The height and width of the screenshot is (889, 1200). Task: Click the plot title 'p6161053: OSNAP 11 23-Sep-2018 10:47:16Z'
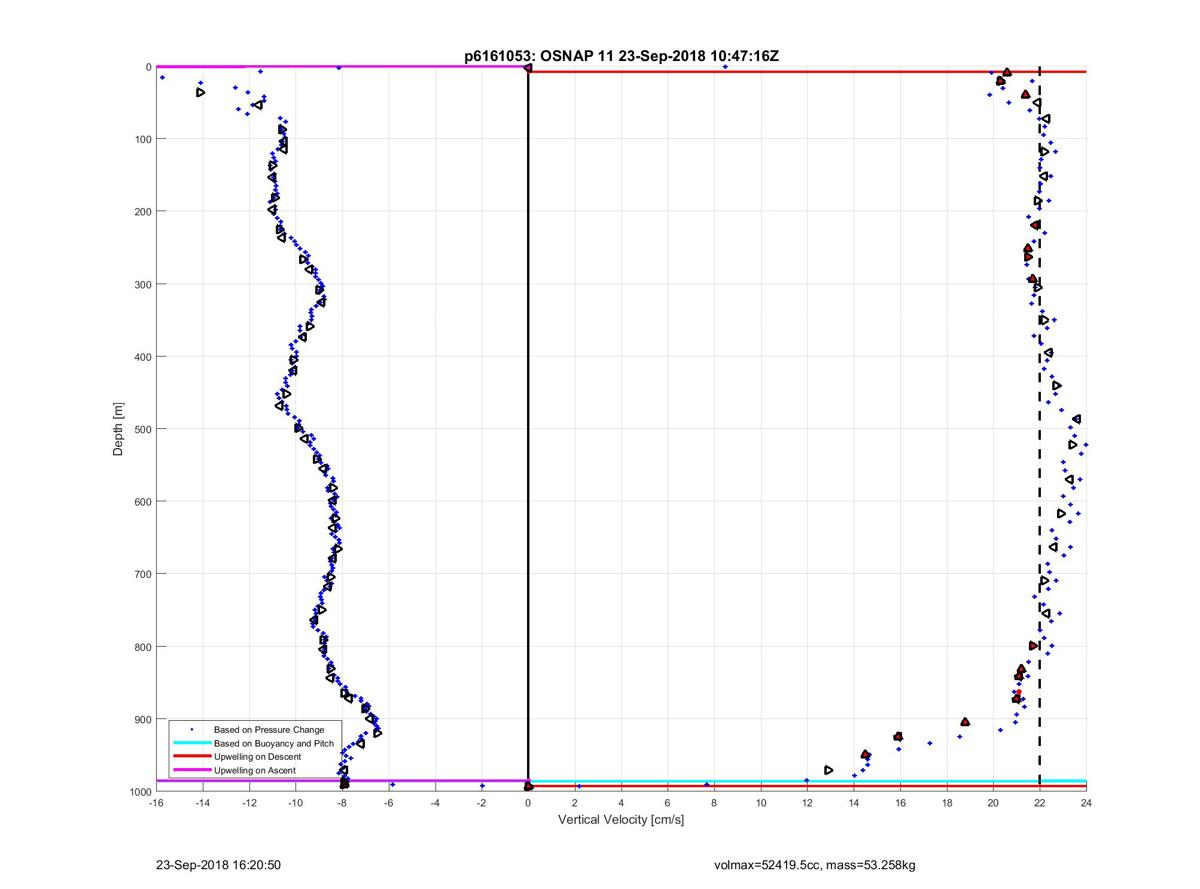point(621,57)
